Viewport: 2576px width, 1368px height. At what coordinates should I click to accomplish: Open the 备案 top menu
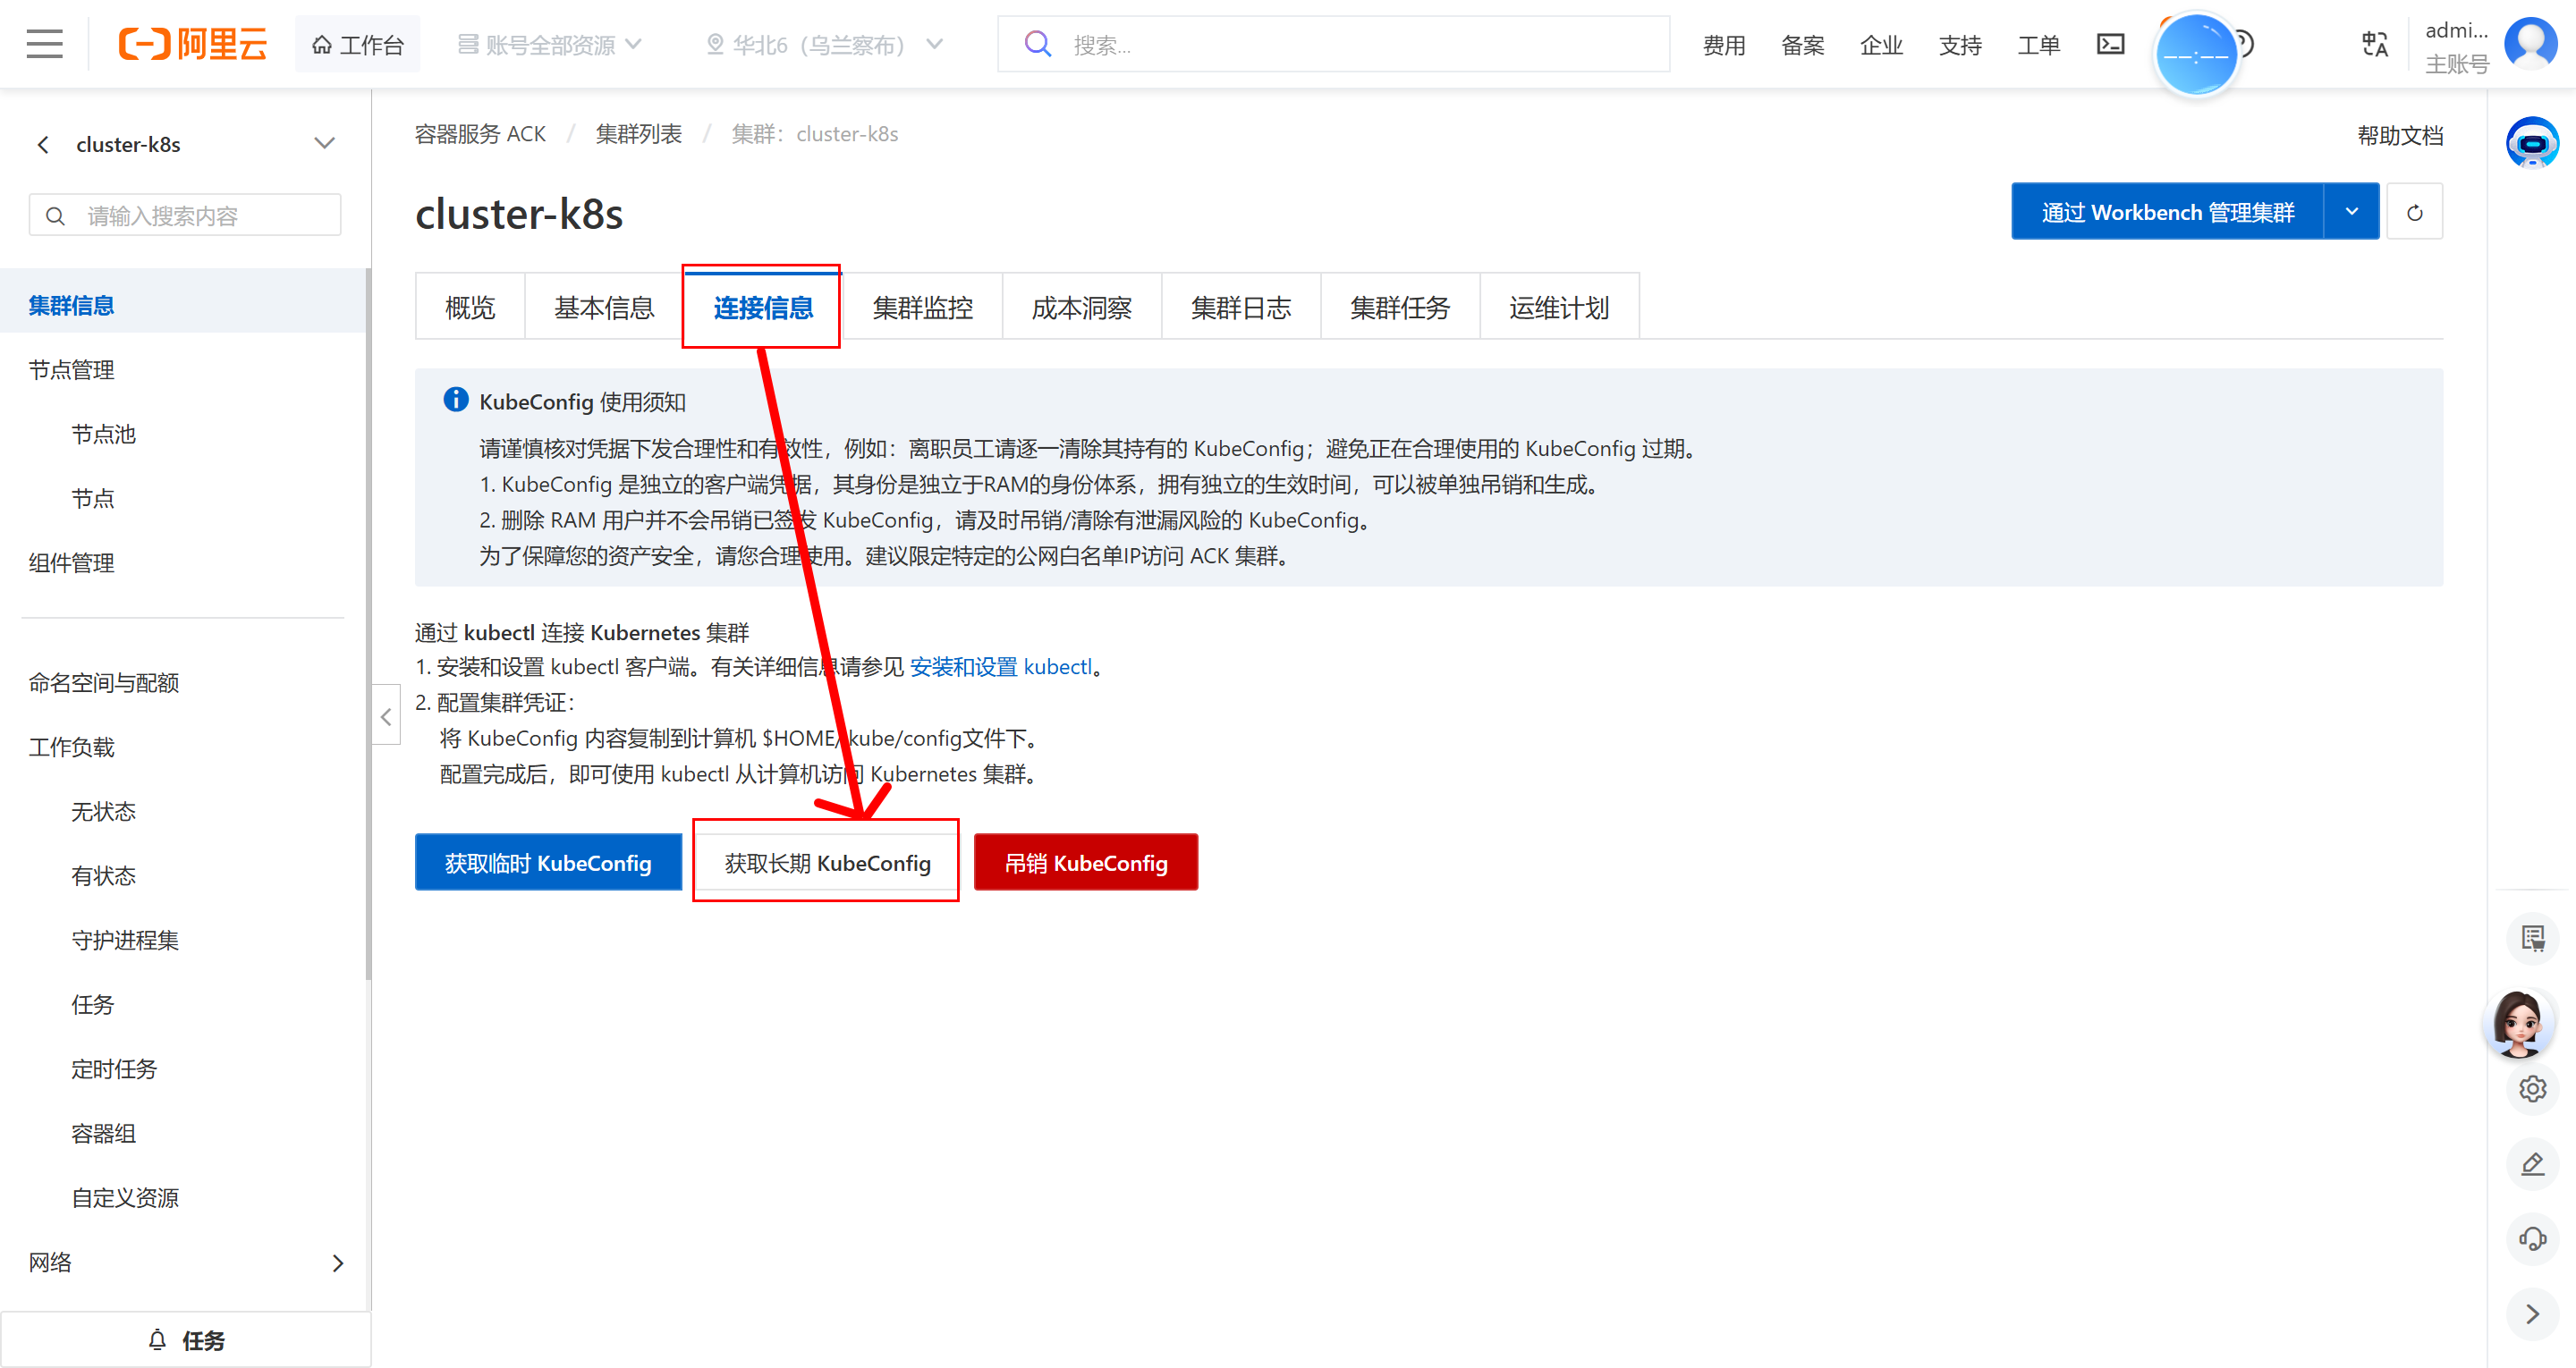coord(1803,45)
